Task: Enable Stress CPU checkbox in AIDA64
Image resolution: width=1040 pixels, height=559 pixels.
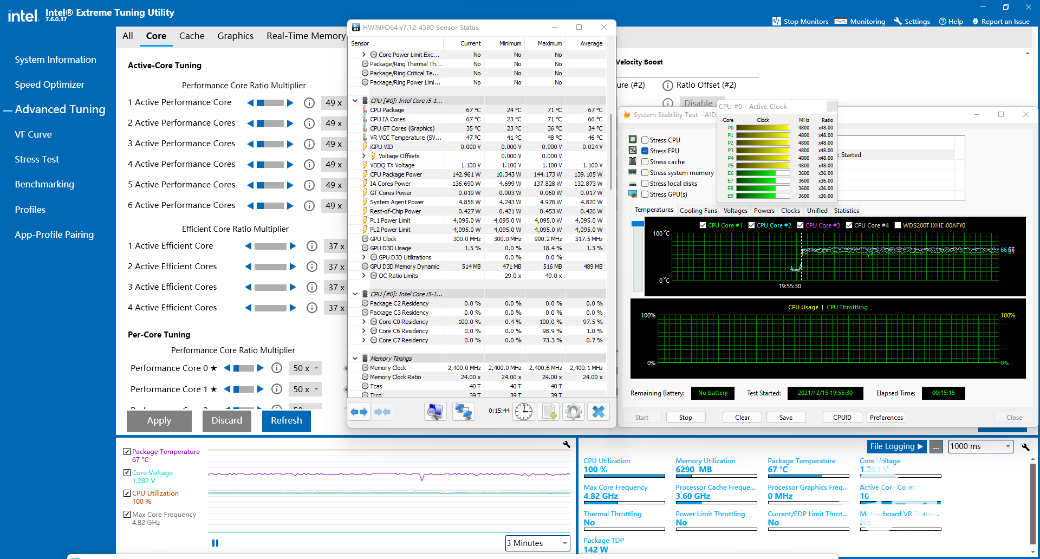Action: coord(645,140)
